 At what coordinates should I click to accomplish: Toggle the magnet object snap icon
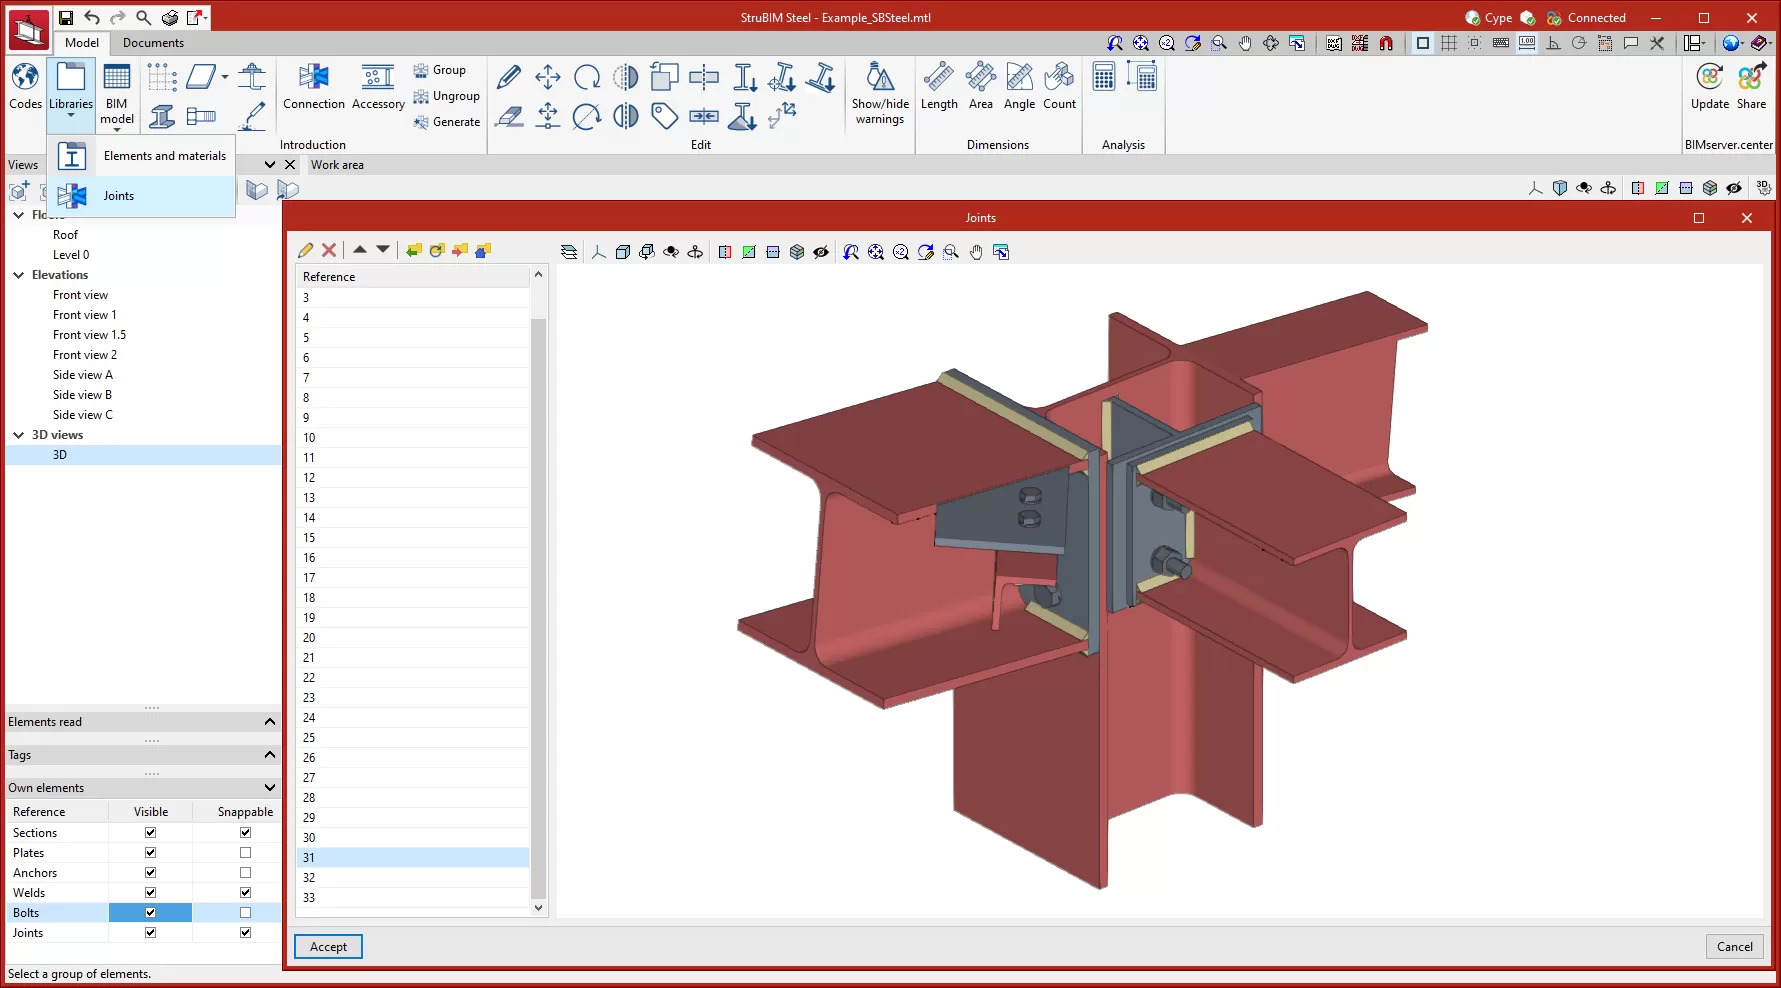1387,44
